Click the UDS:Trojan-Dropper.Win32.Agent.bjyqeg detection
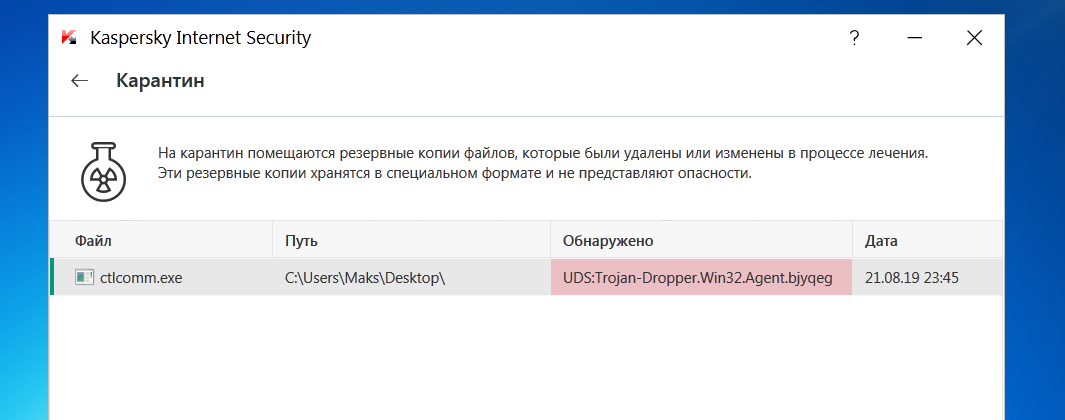The image size is (1065, 420). pyautogui.click(x=698, y=277)
